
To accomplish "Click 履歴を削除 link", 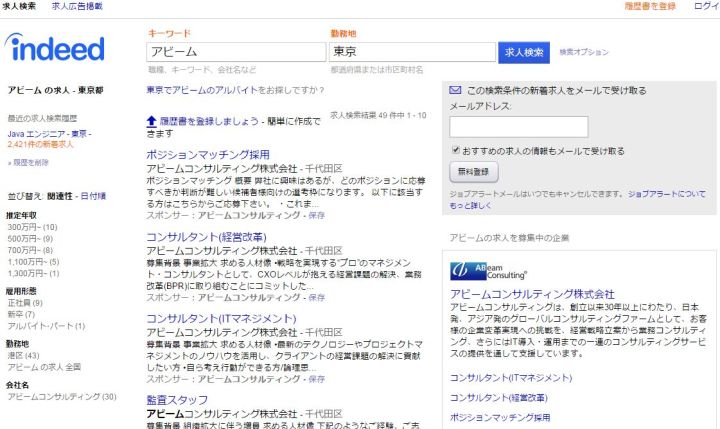I will coord(30,162).
